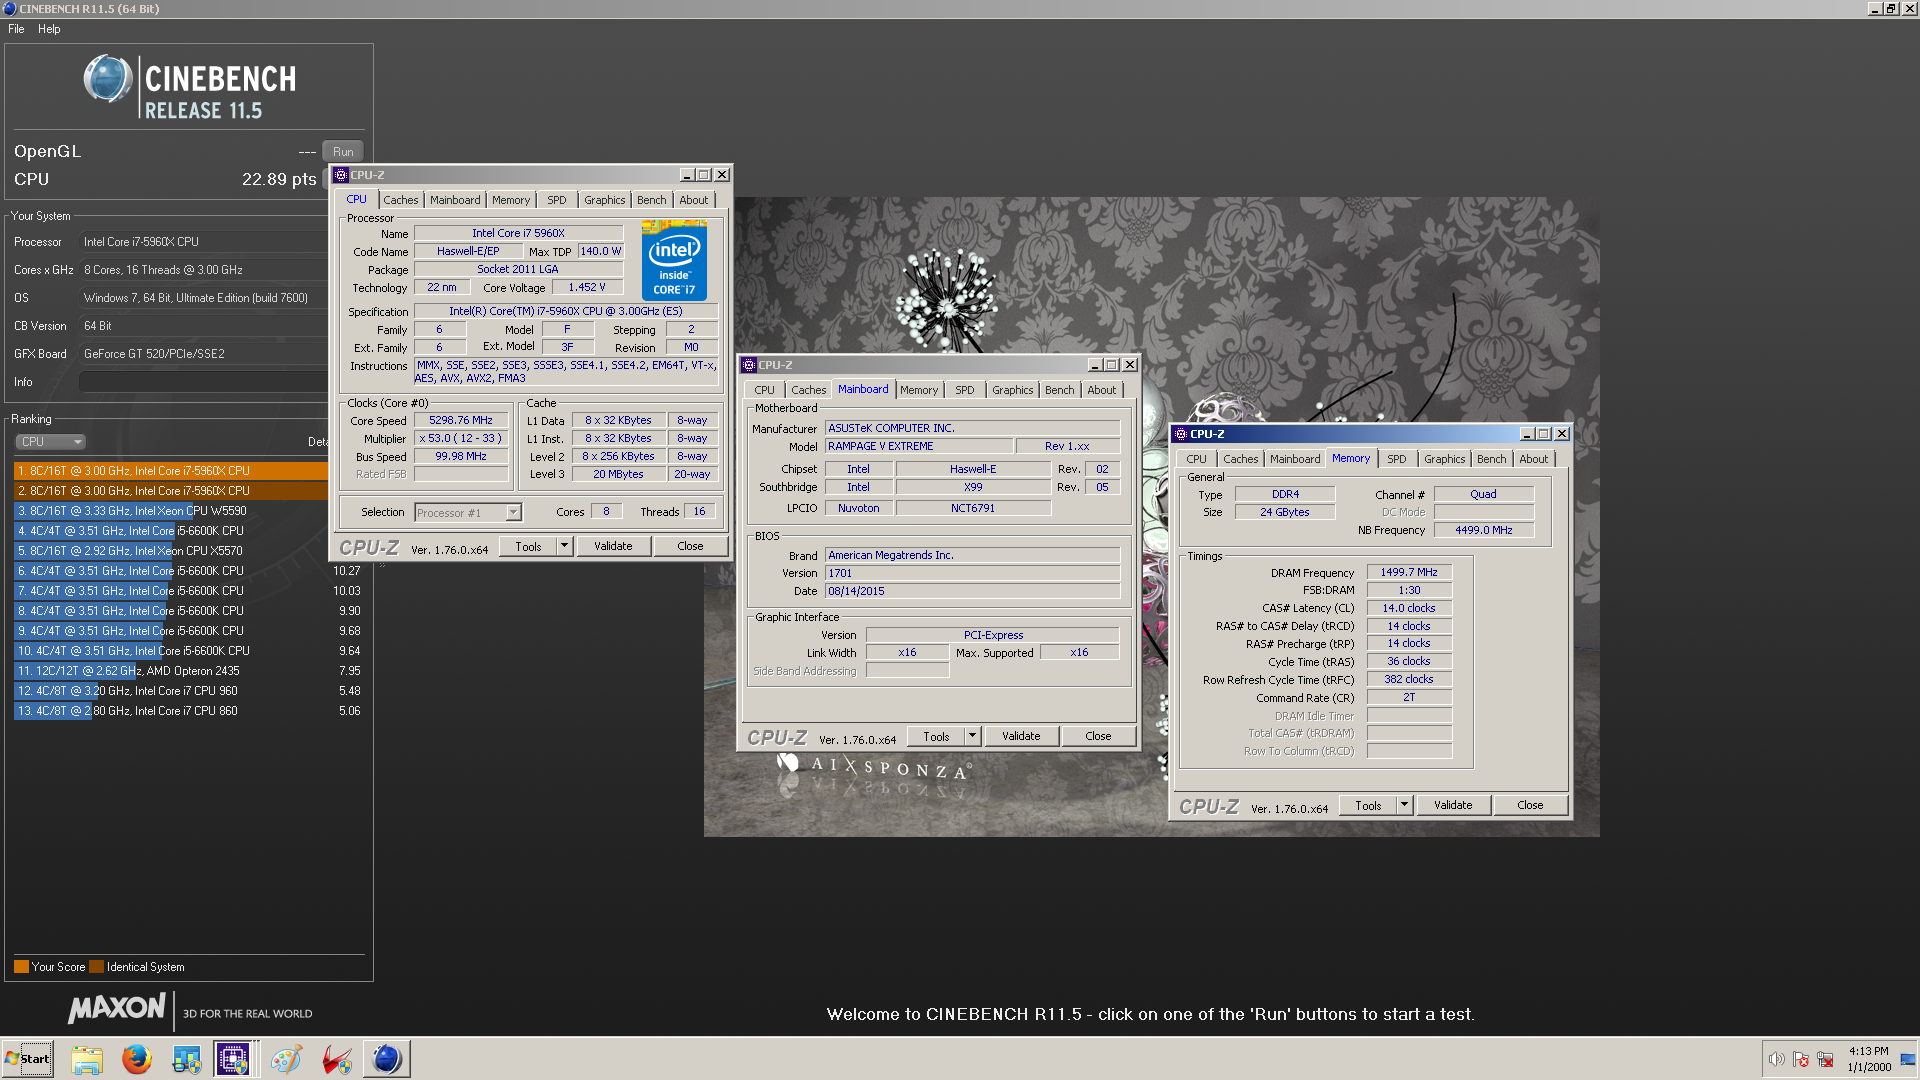Screen dimensions: 1920x1080
Task: Click the MAXON logo
Action: coord(116,1008)
